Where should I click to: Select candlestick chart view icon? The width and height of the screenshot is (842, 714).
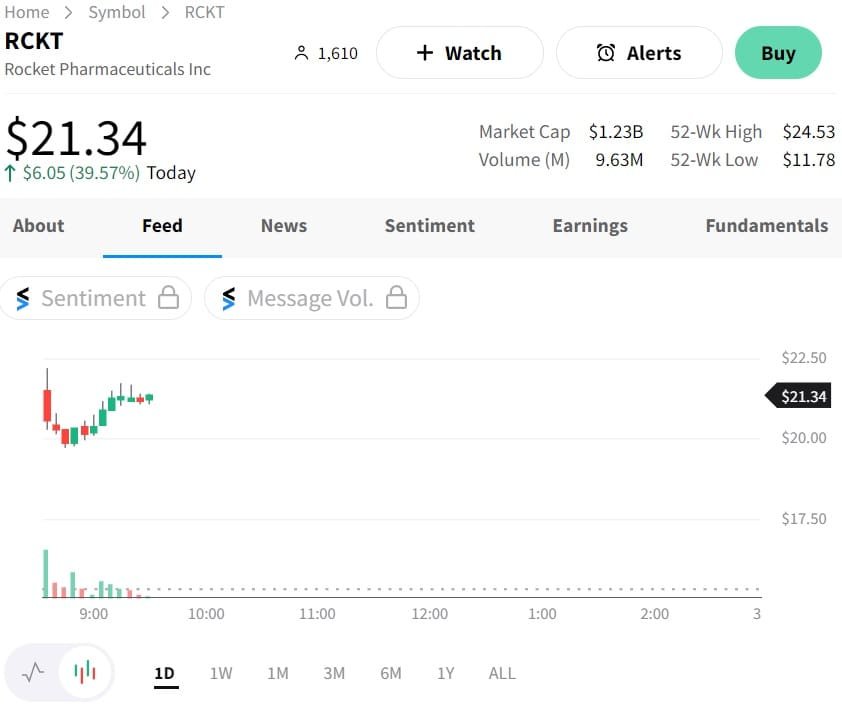tap(86, 672)
